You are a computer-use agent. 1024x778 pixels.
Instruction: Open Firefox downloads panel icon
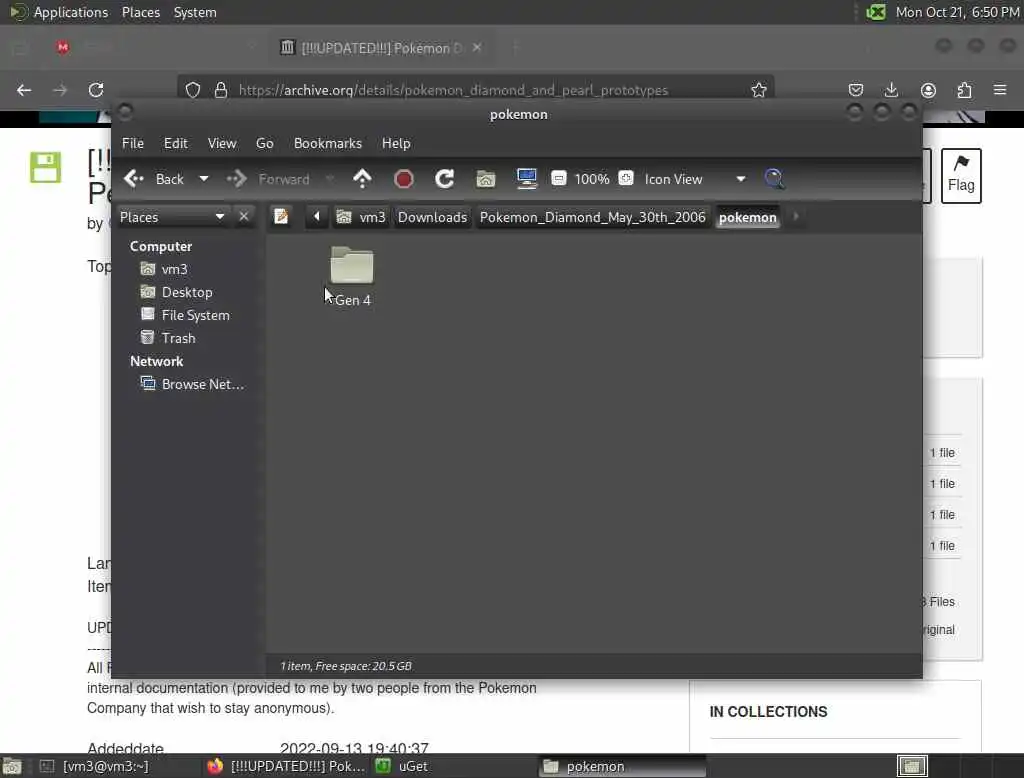(x=891, y=89)
